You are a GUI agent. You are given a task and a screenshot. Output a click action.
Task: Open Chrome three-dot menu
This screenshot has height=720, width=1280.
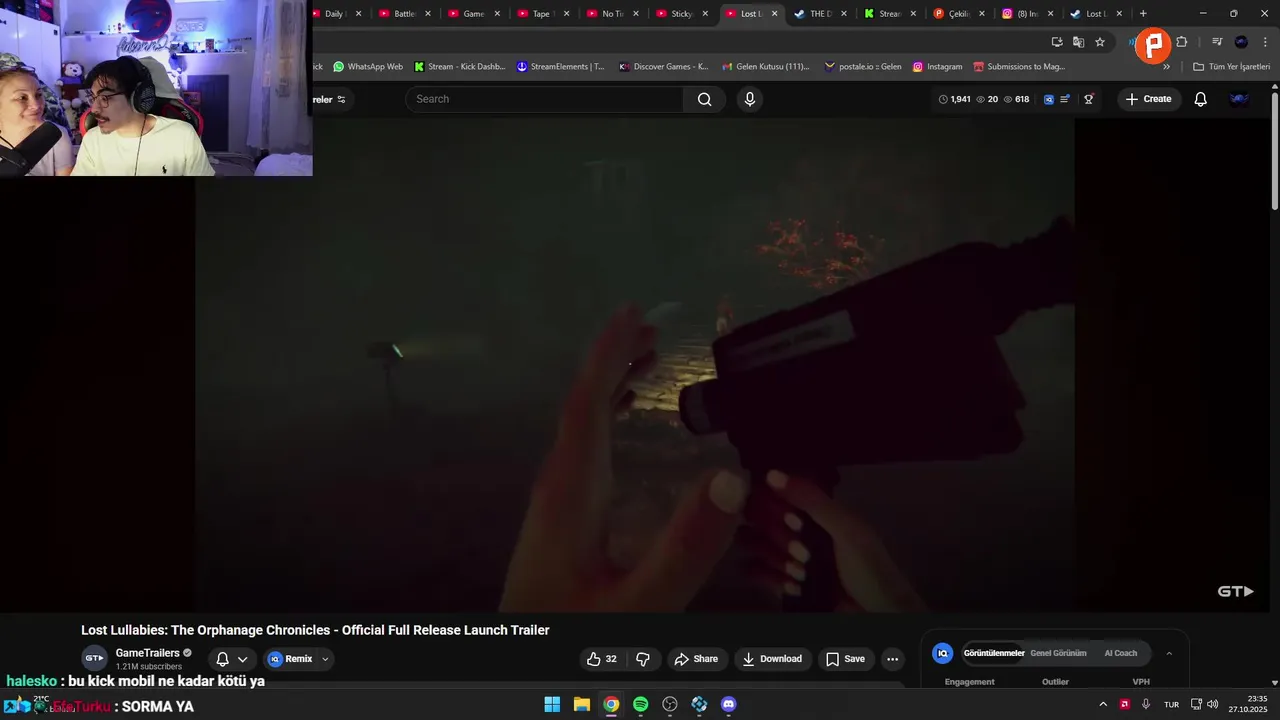click(x=1266, y=42)
